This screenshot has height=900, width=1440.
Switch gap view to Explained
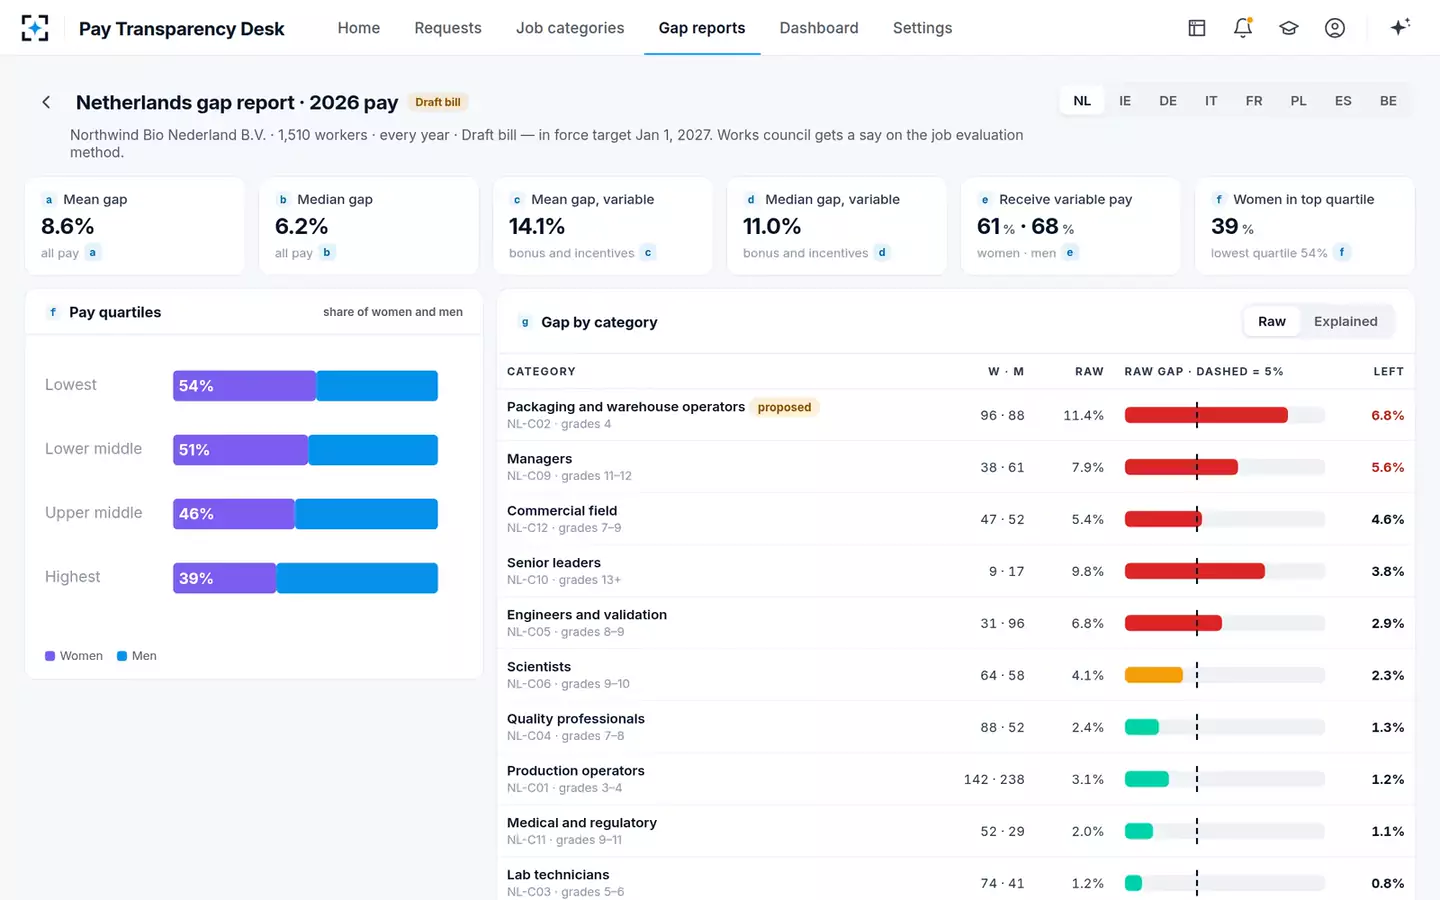(x=1345, y=322)
